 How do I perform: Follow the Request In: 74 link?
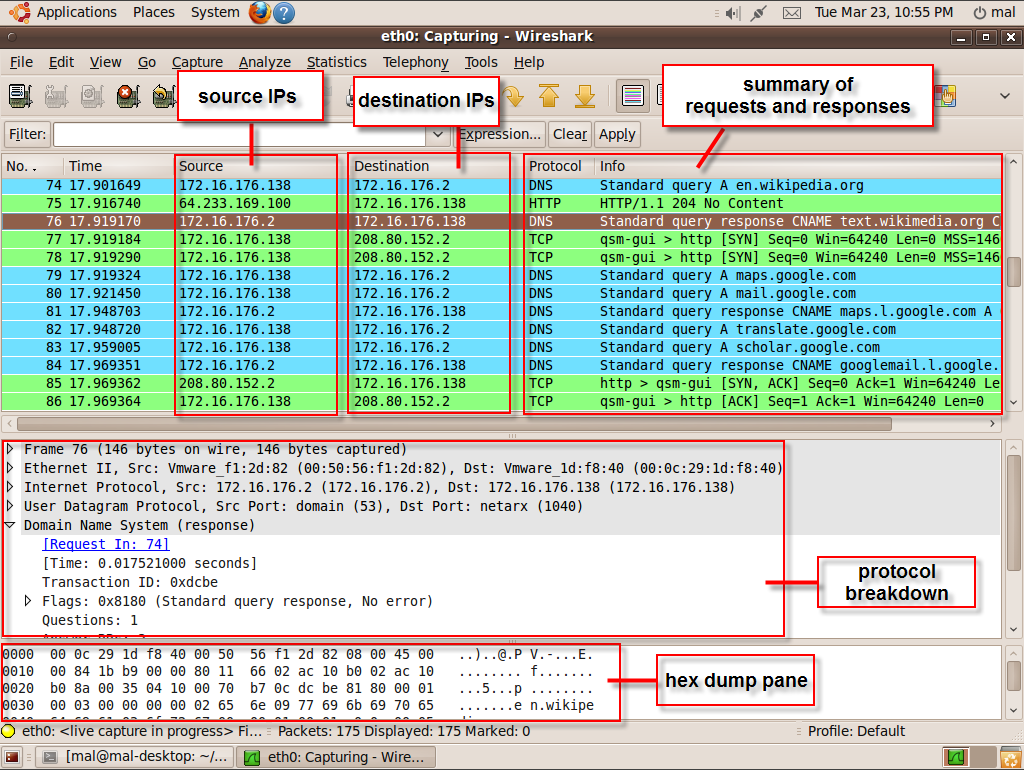coord(106,544)
